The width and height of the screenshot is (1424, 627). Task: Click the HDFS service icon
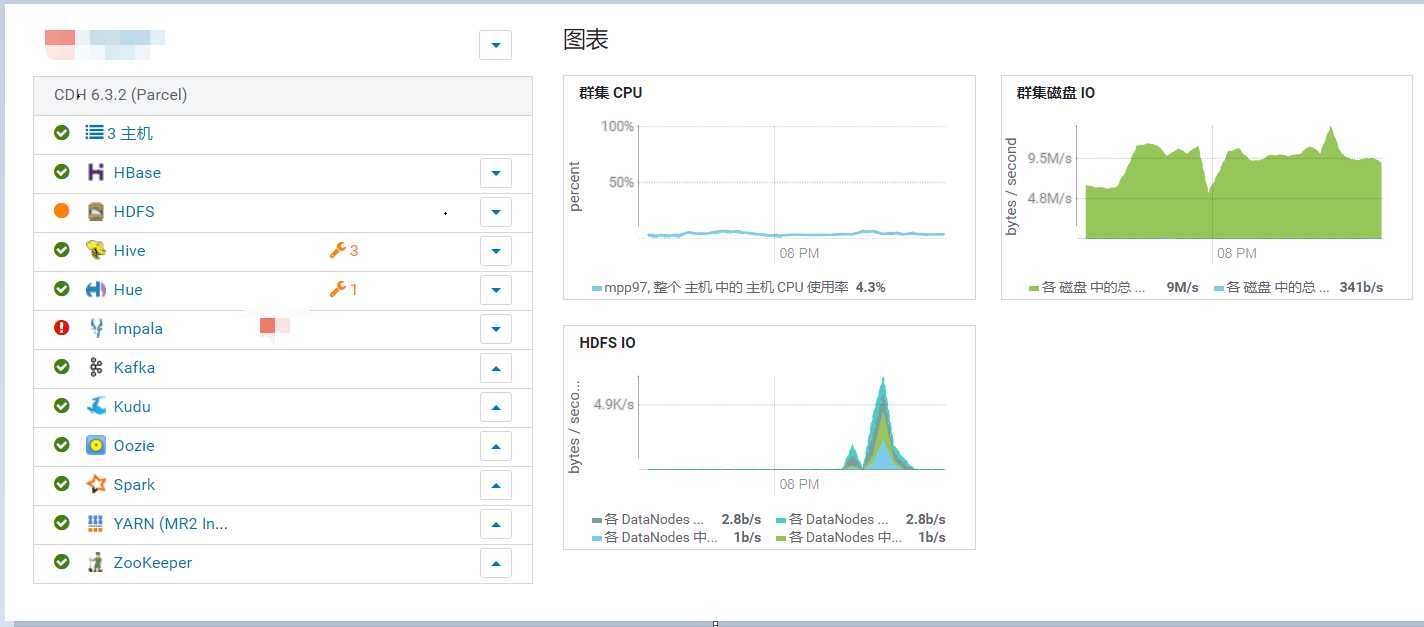point(96,211)
